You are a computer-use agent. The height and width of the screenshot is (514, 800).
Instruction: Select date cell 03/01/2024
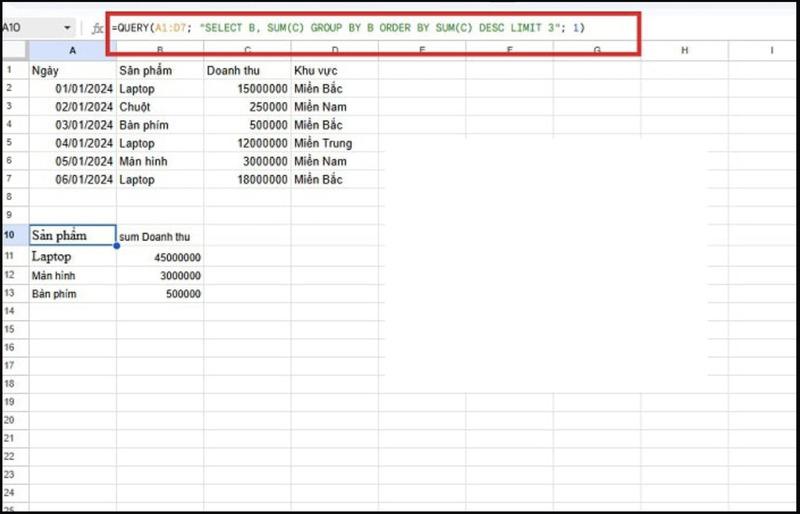point(72,125)
